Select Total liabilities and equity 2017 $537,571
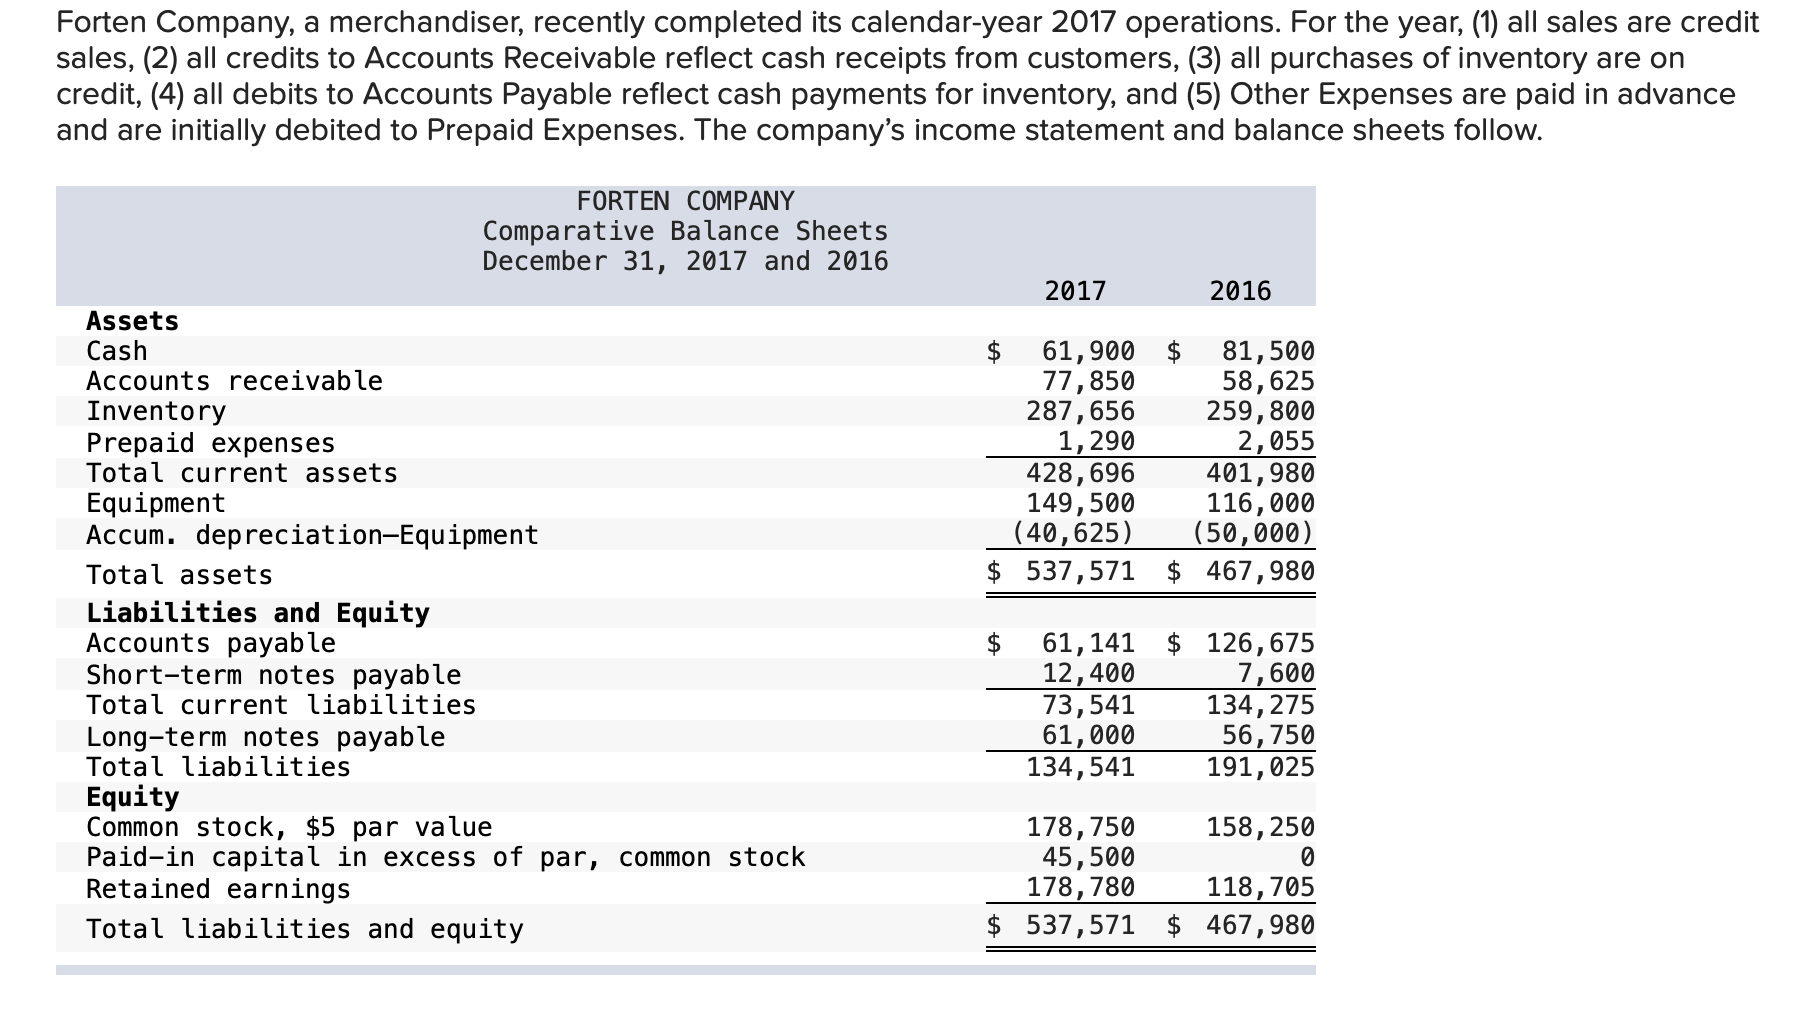1800x1018 pixels. pos(1061,925)
